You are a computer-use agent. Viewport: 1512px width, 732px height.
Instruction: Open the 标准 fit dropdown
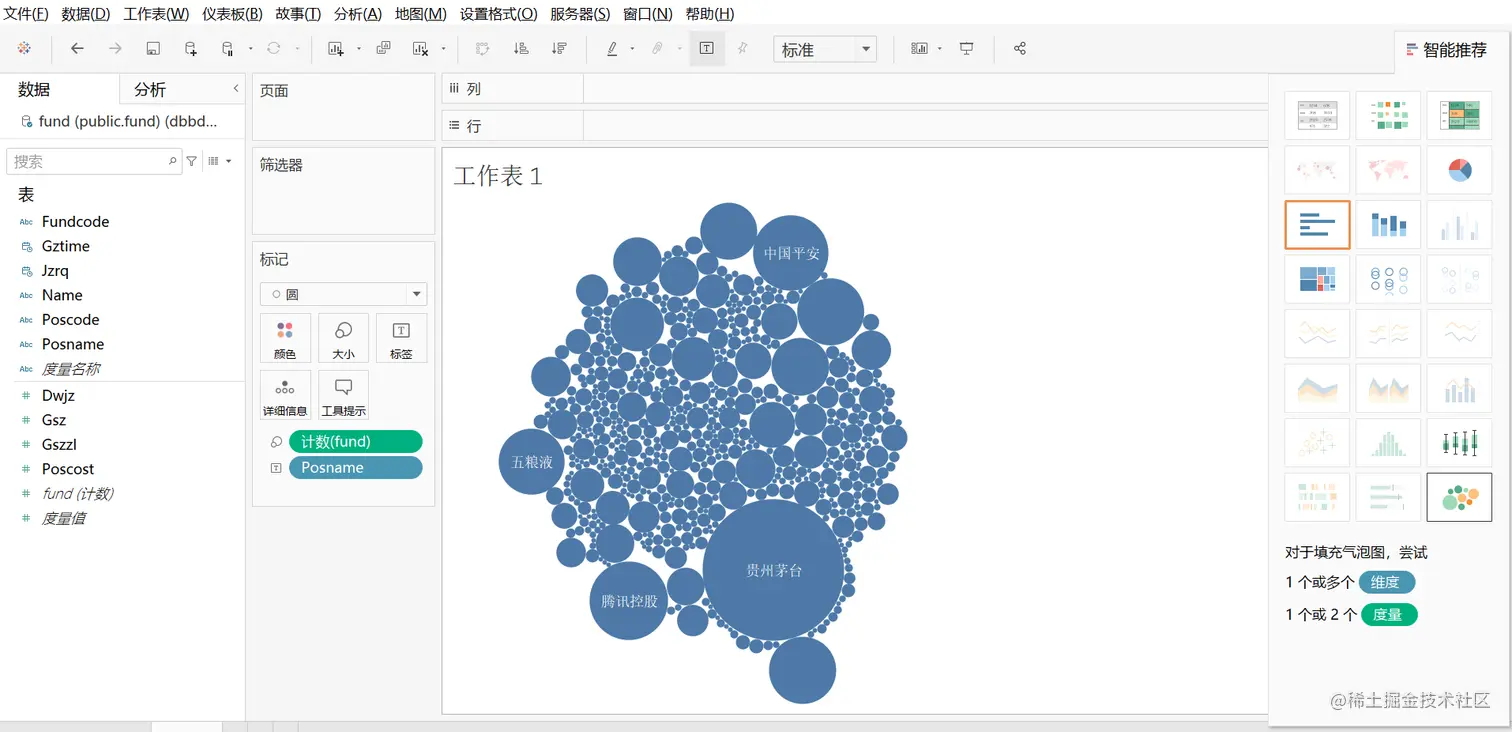coord(825,49)
